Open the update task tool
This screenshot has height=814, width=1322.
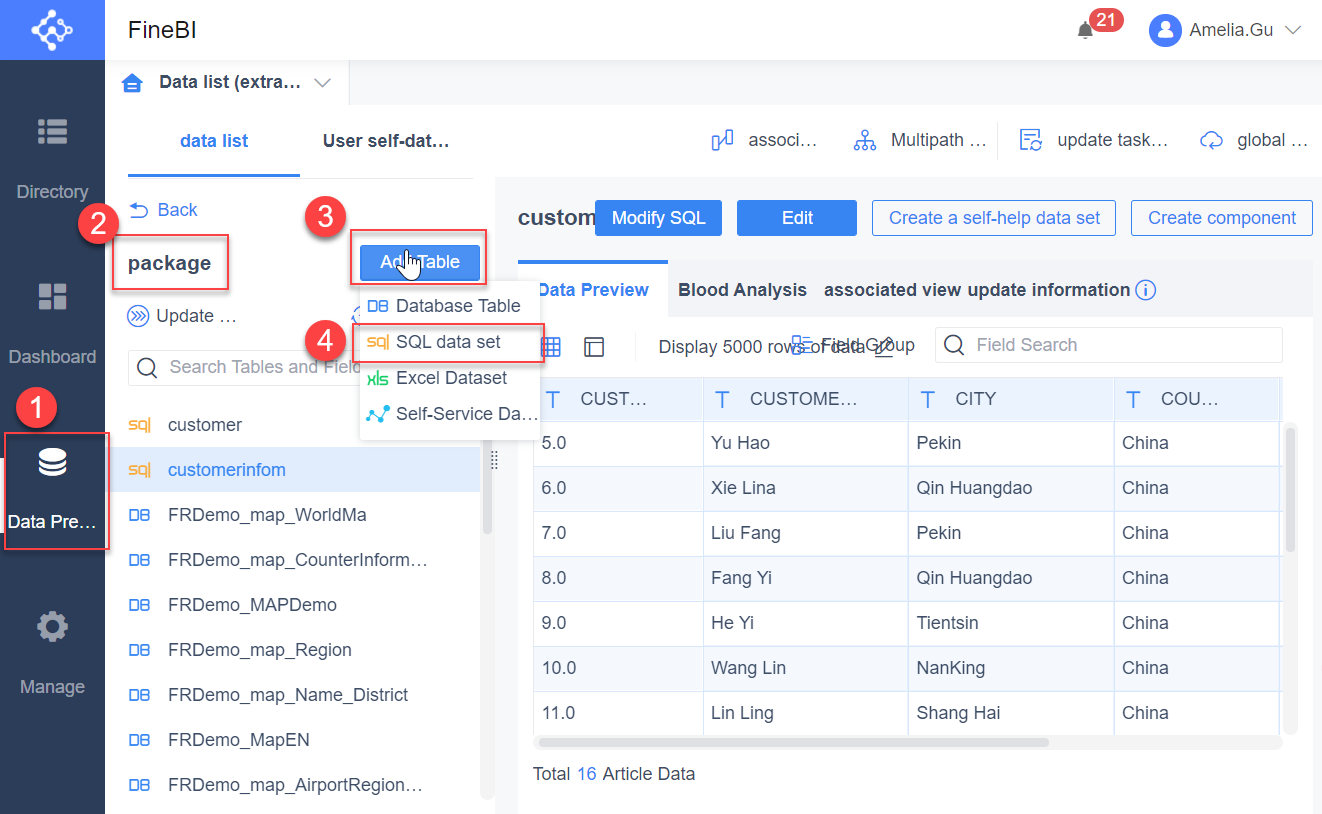click(1030, 139)
